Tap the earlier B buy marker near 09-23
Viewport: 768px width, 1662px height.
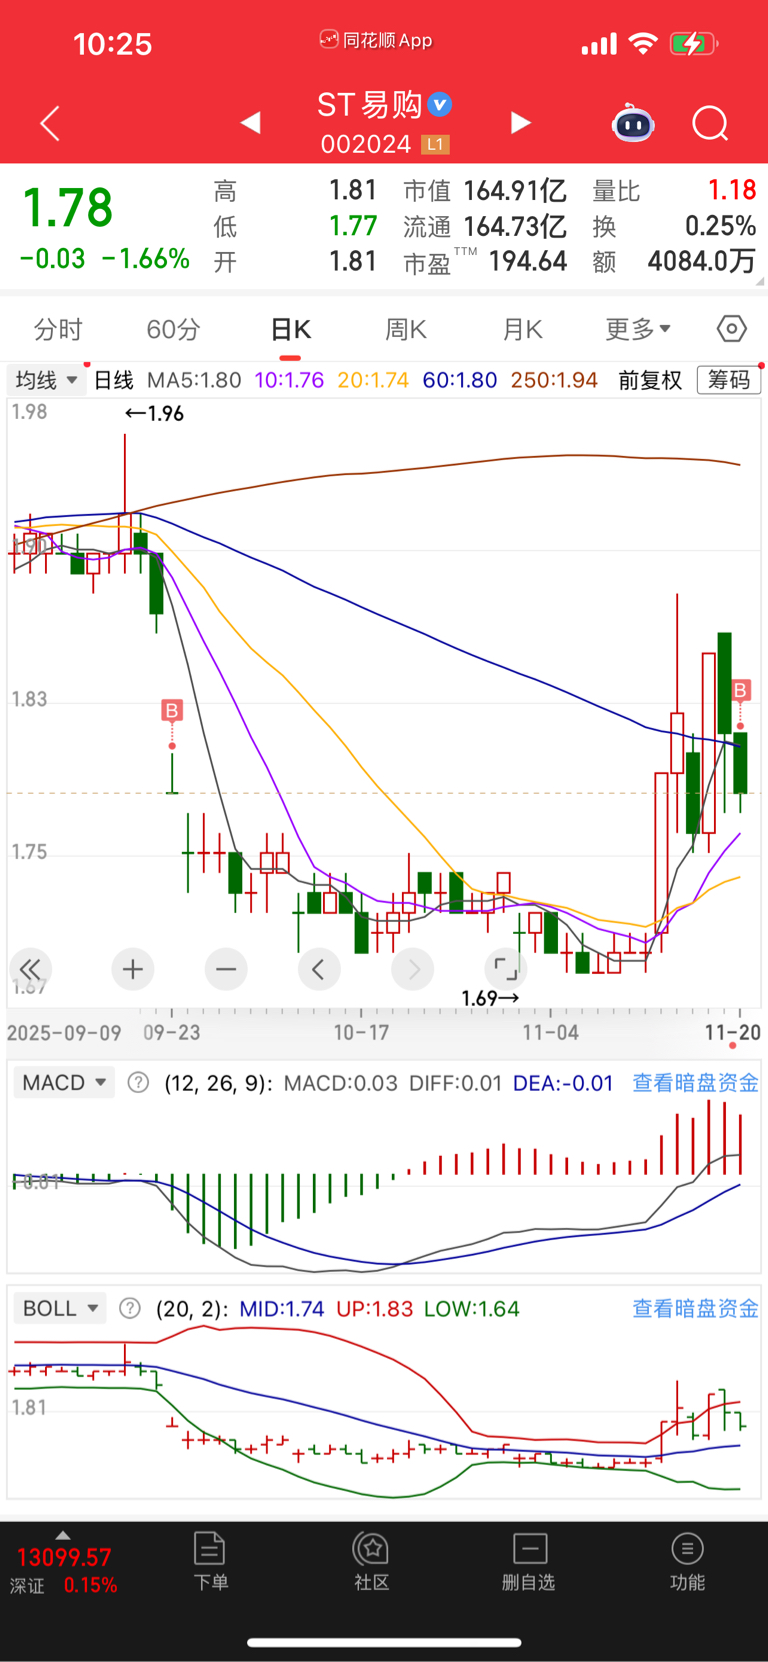pyautogui.click(x=172, y=711)
